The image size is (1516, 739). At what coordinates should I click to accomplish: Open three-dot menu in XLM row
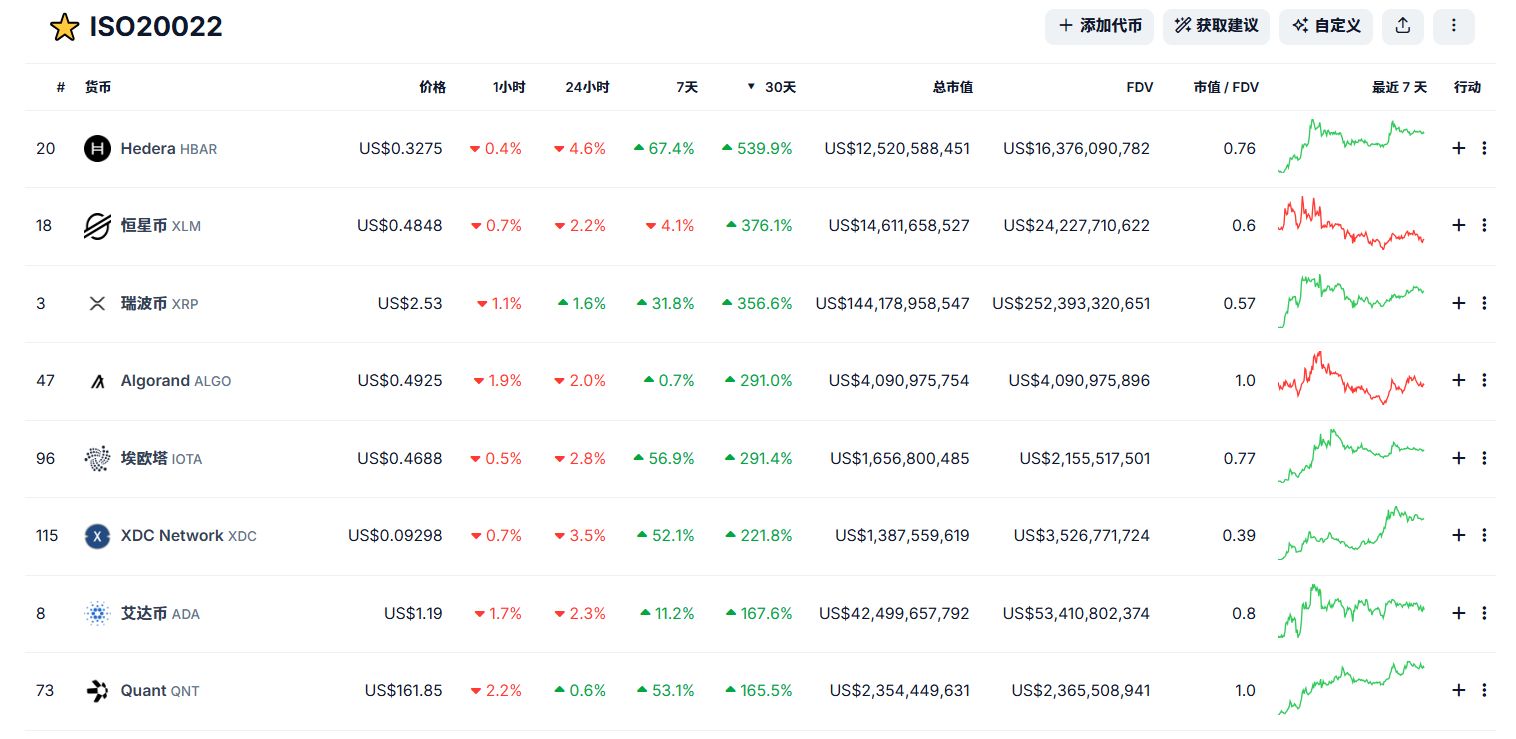point(1484,226)
